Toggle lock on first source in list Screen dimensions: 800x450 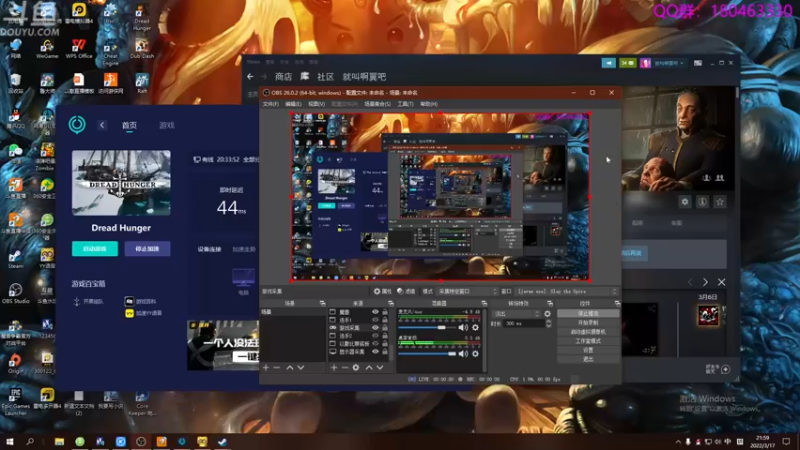(x=385, y=312)
